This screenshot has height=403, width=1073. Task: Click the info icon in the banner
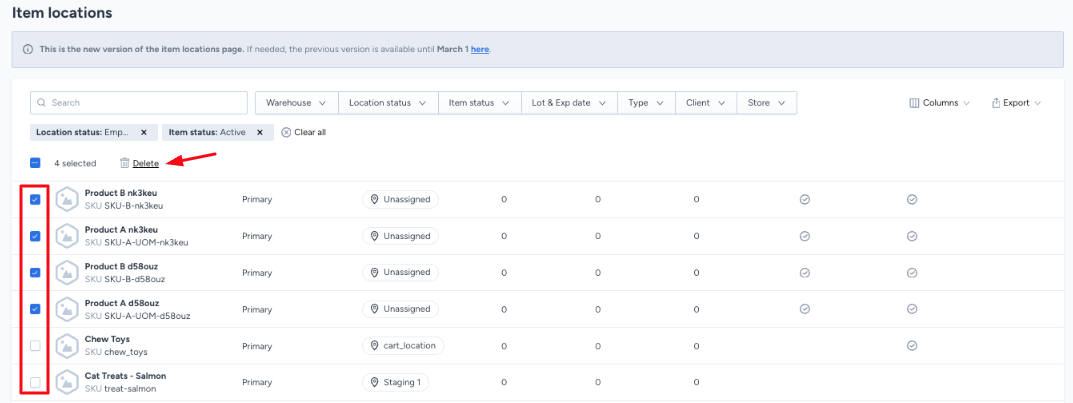point(28,49)
